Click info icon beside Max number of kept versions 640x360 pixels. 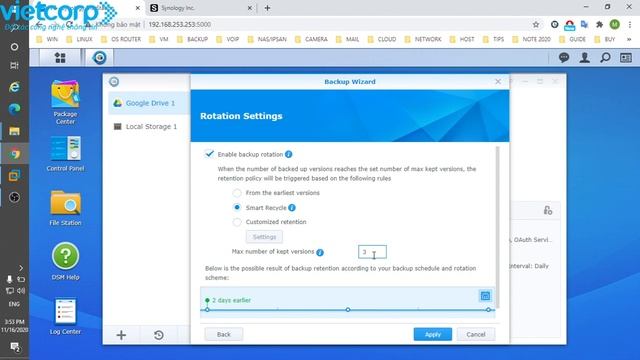320,253
